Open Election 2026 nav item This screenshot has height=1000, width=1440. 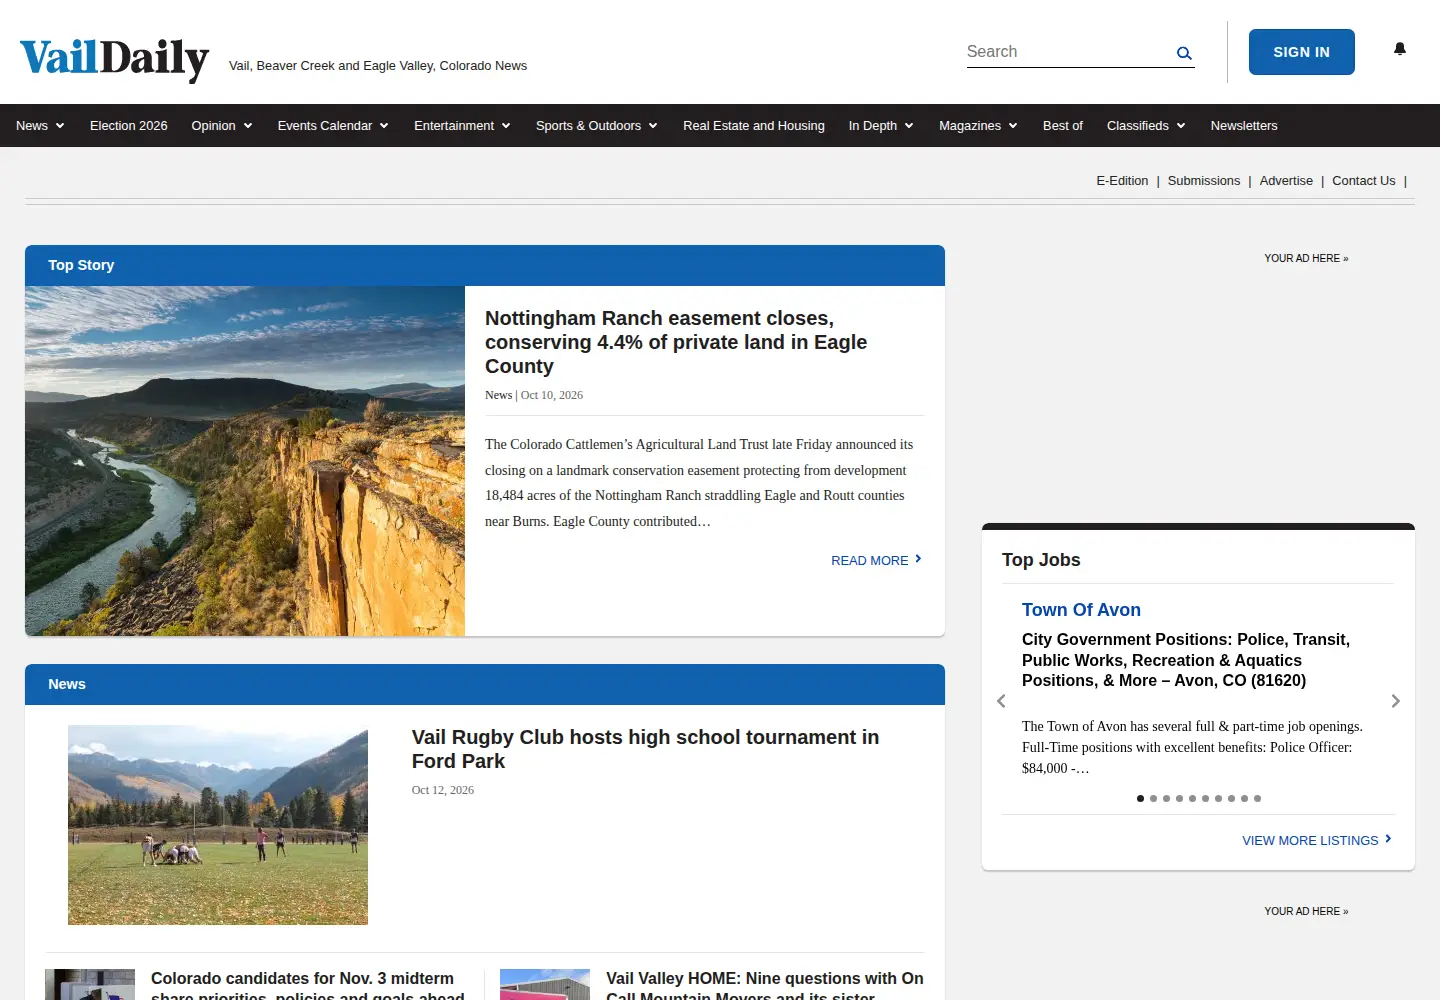coord(129,126)
